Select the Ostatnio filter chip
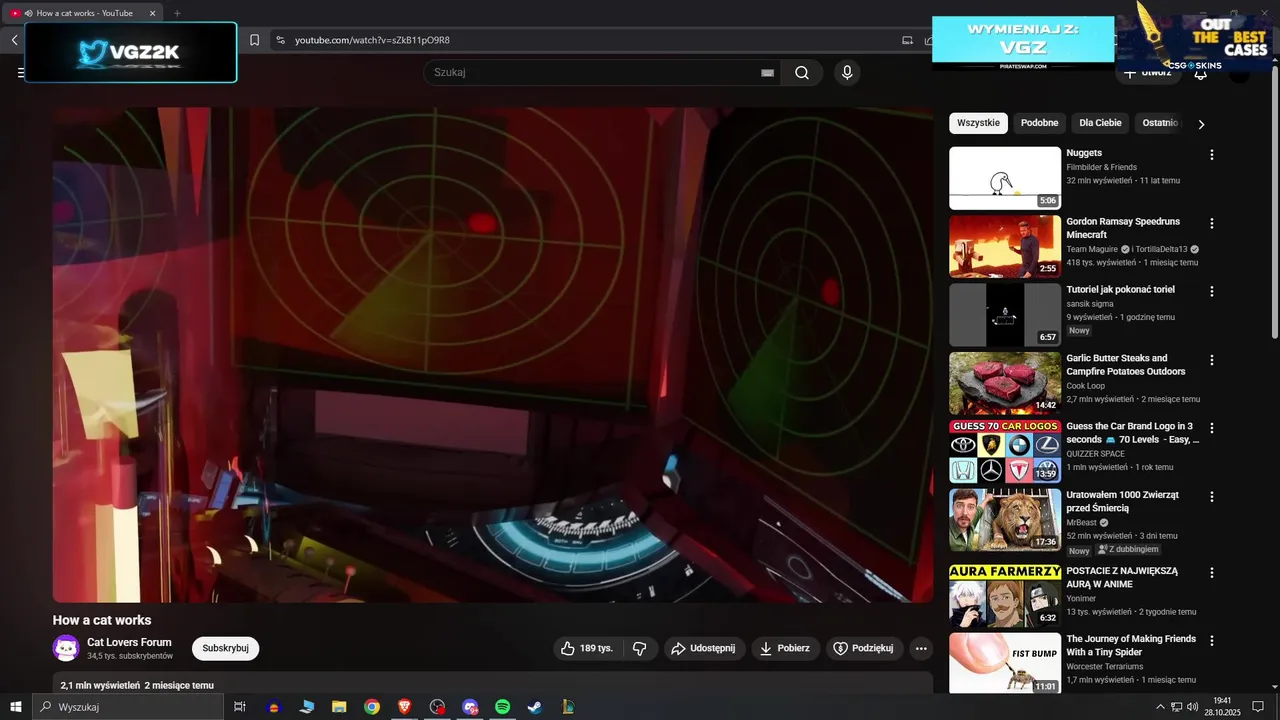The width and height of the screenshot is (1280, 720). pyautogui.click(x=1160, y=123)
